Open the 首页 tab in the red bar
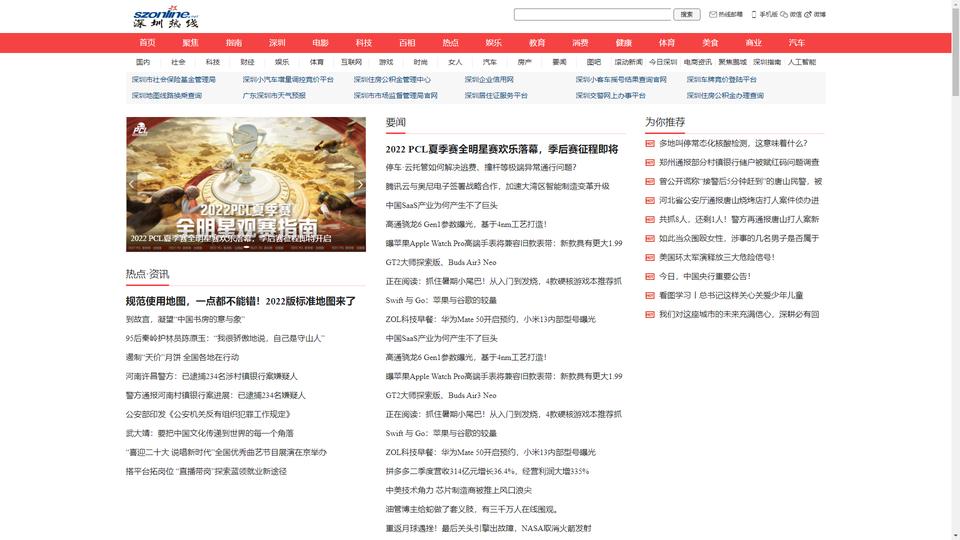The image size is (960, 540). coord(148,43)
